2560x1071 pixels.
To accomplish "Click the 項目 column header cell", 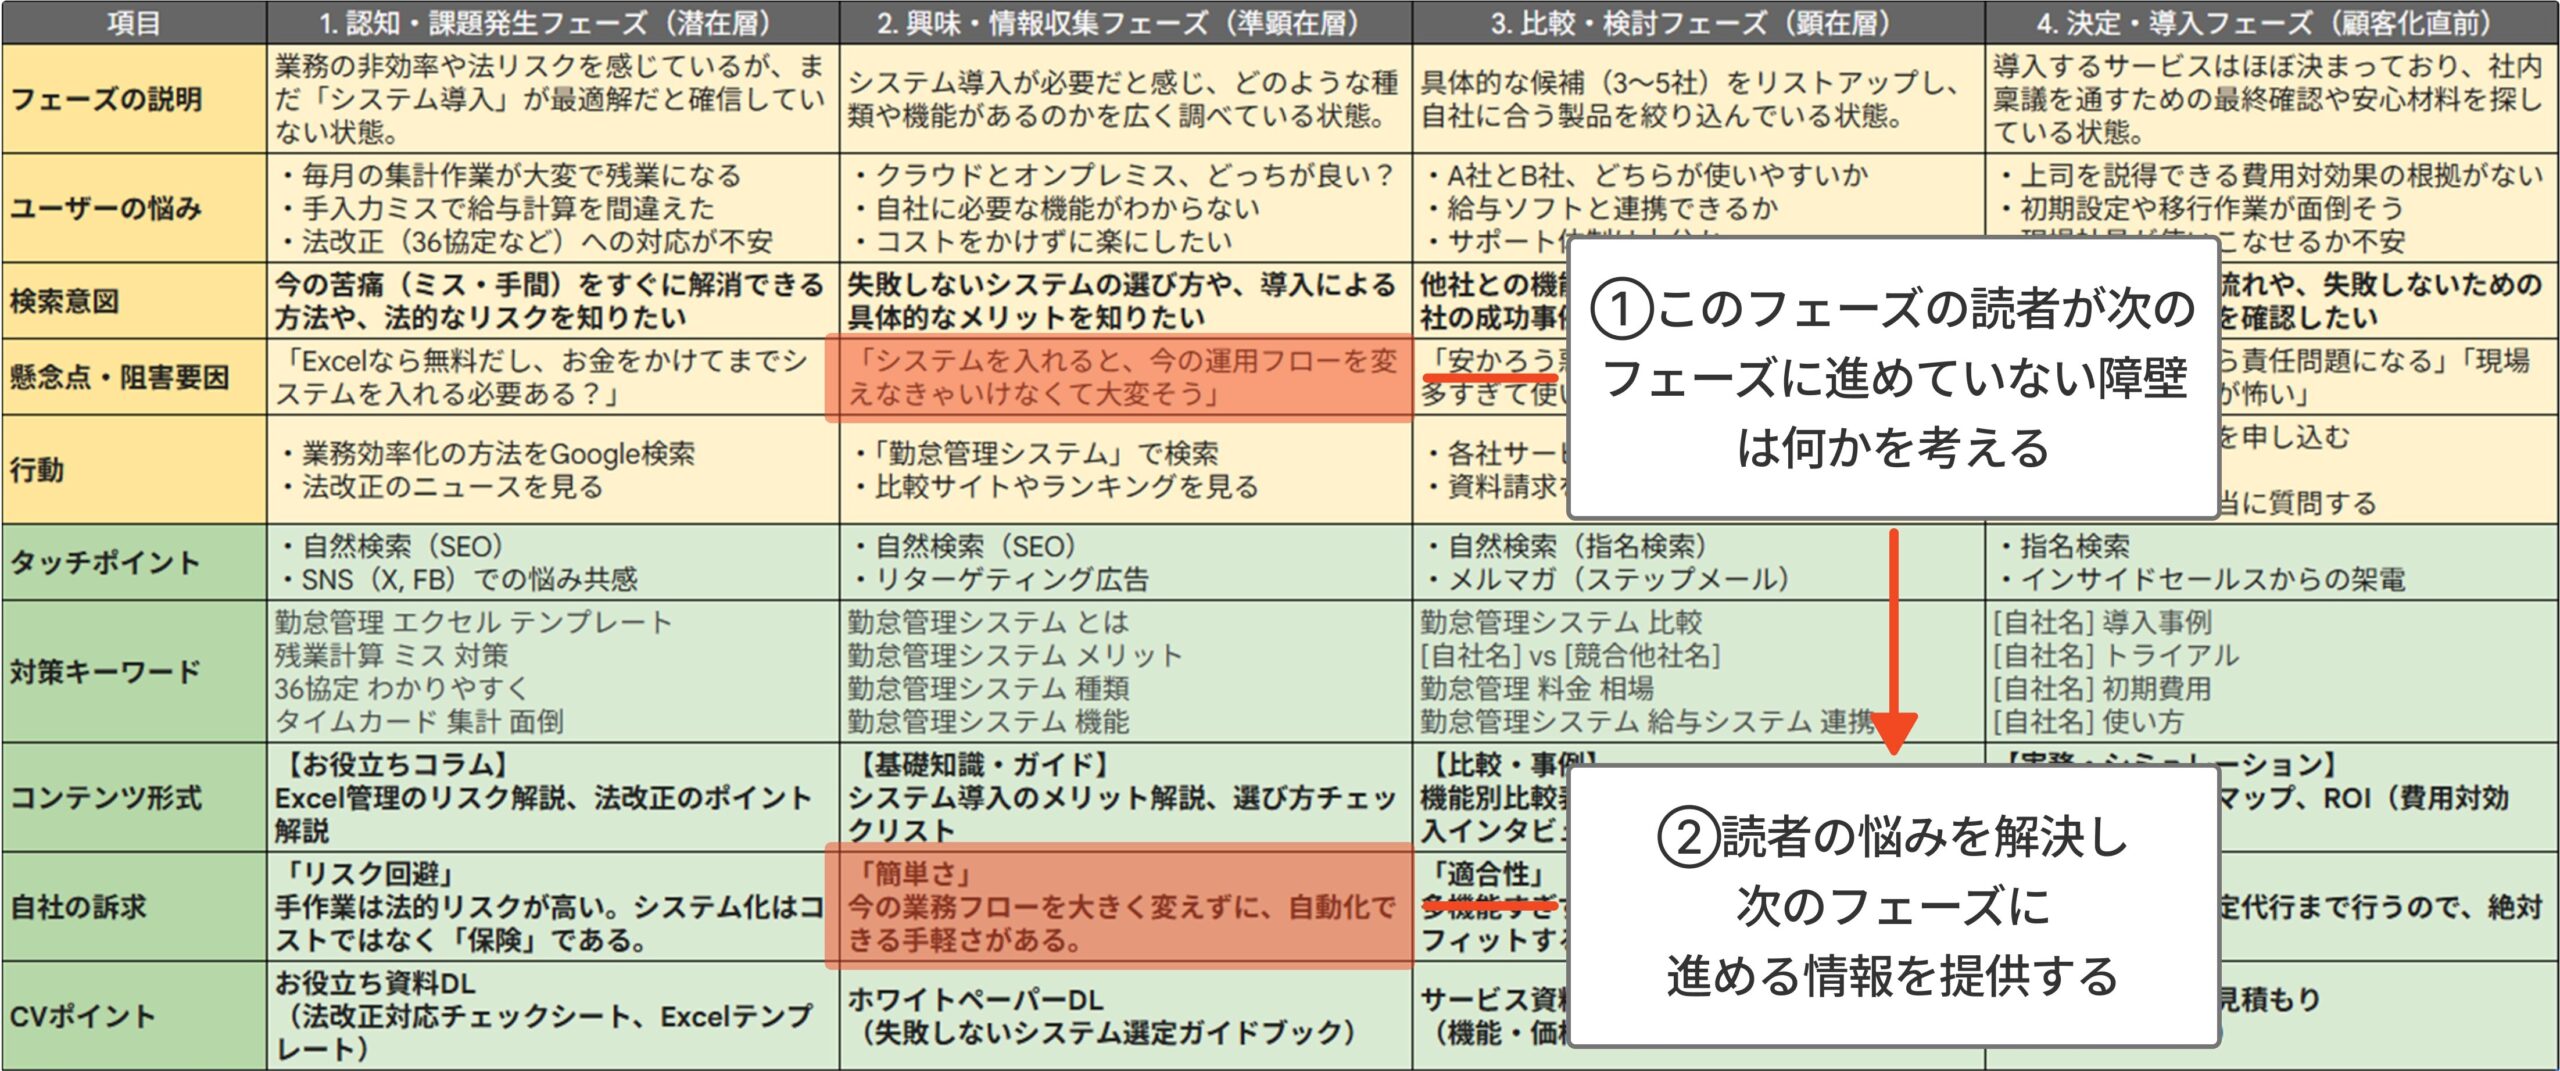I will [x=134, y=22].
